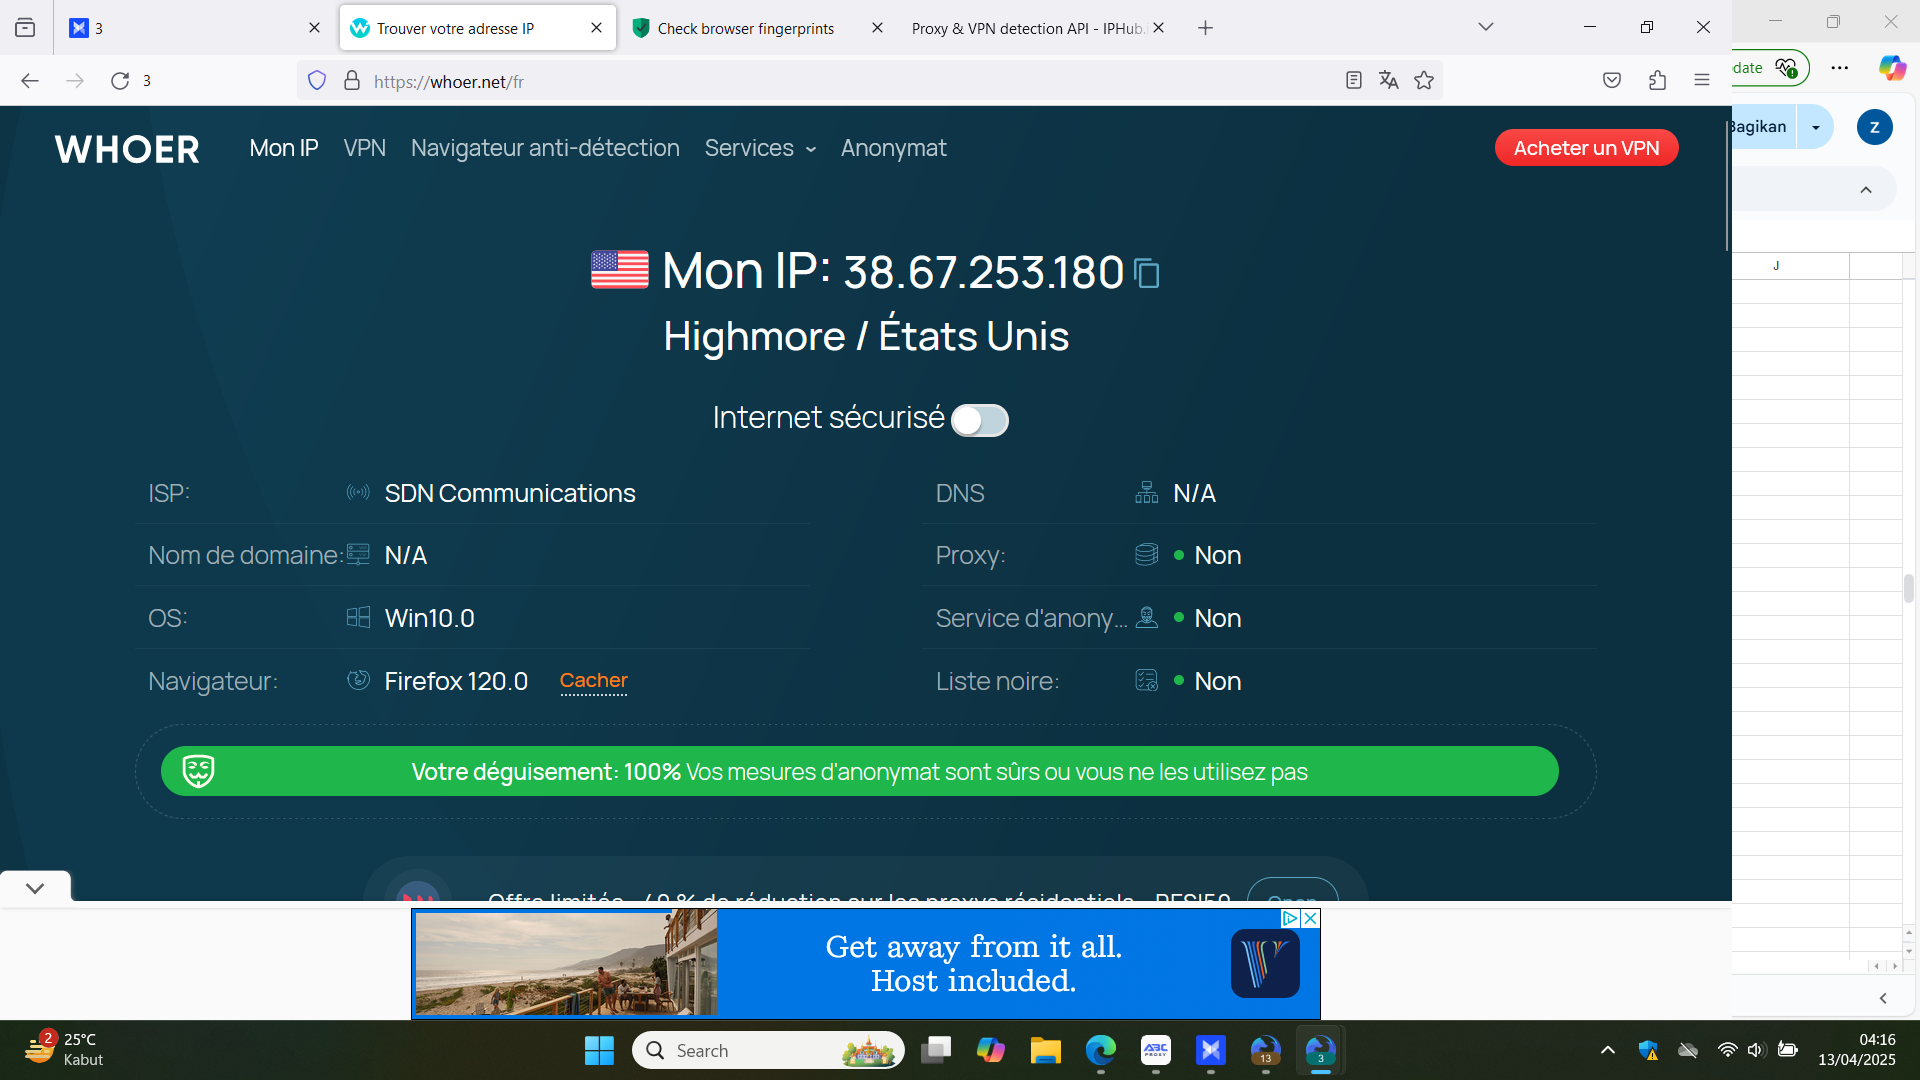Click the WHOER logo
Image resolution: width=1920 pixels, height=1080 pixels.
point(127,149)
